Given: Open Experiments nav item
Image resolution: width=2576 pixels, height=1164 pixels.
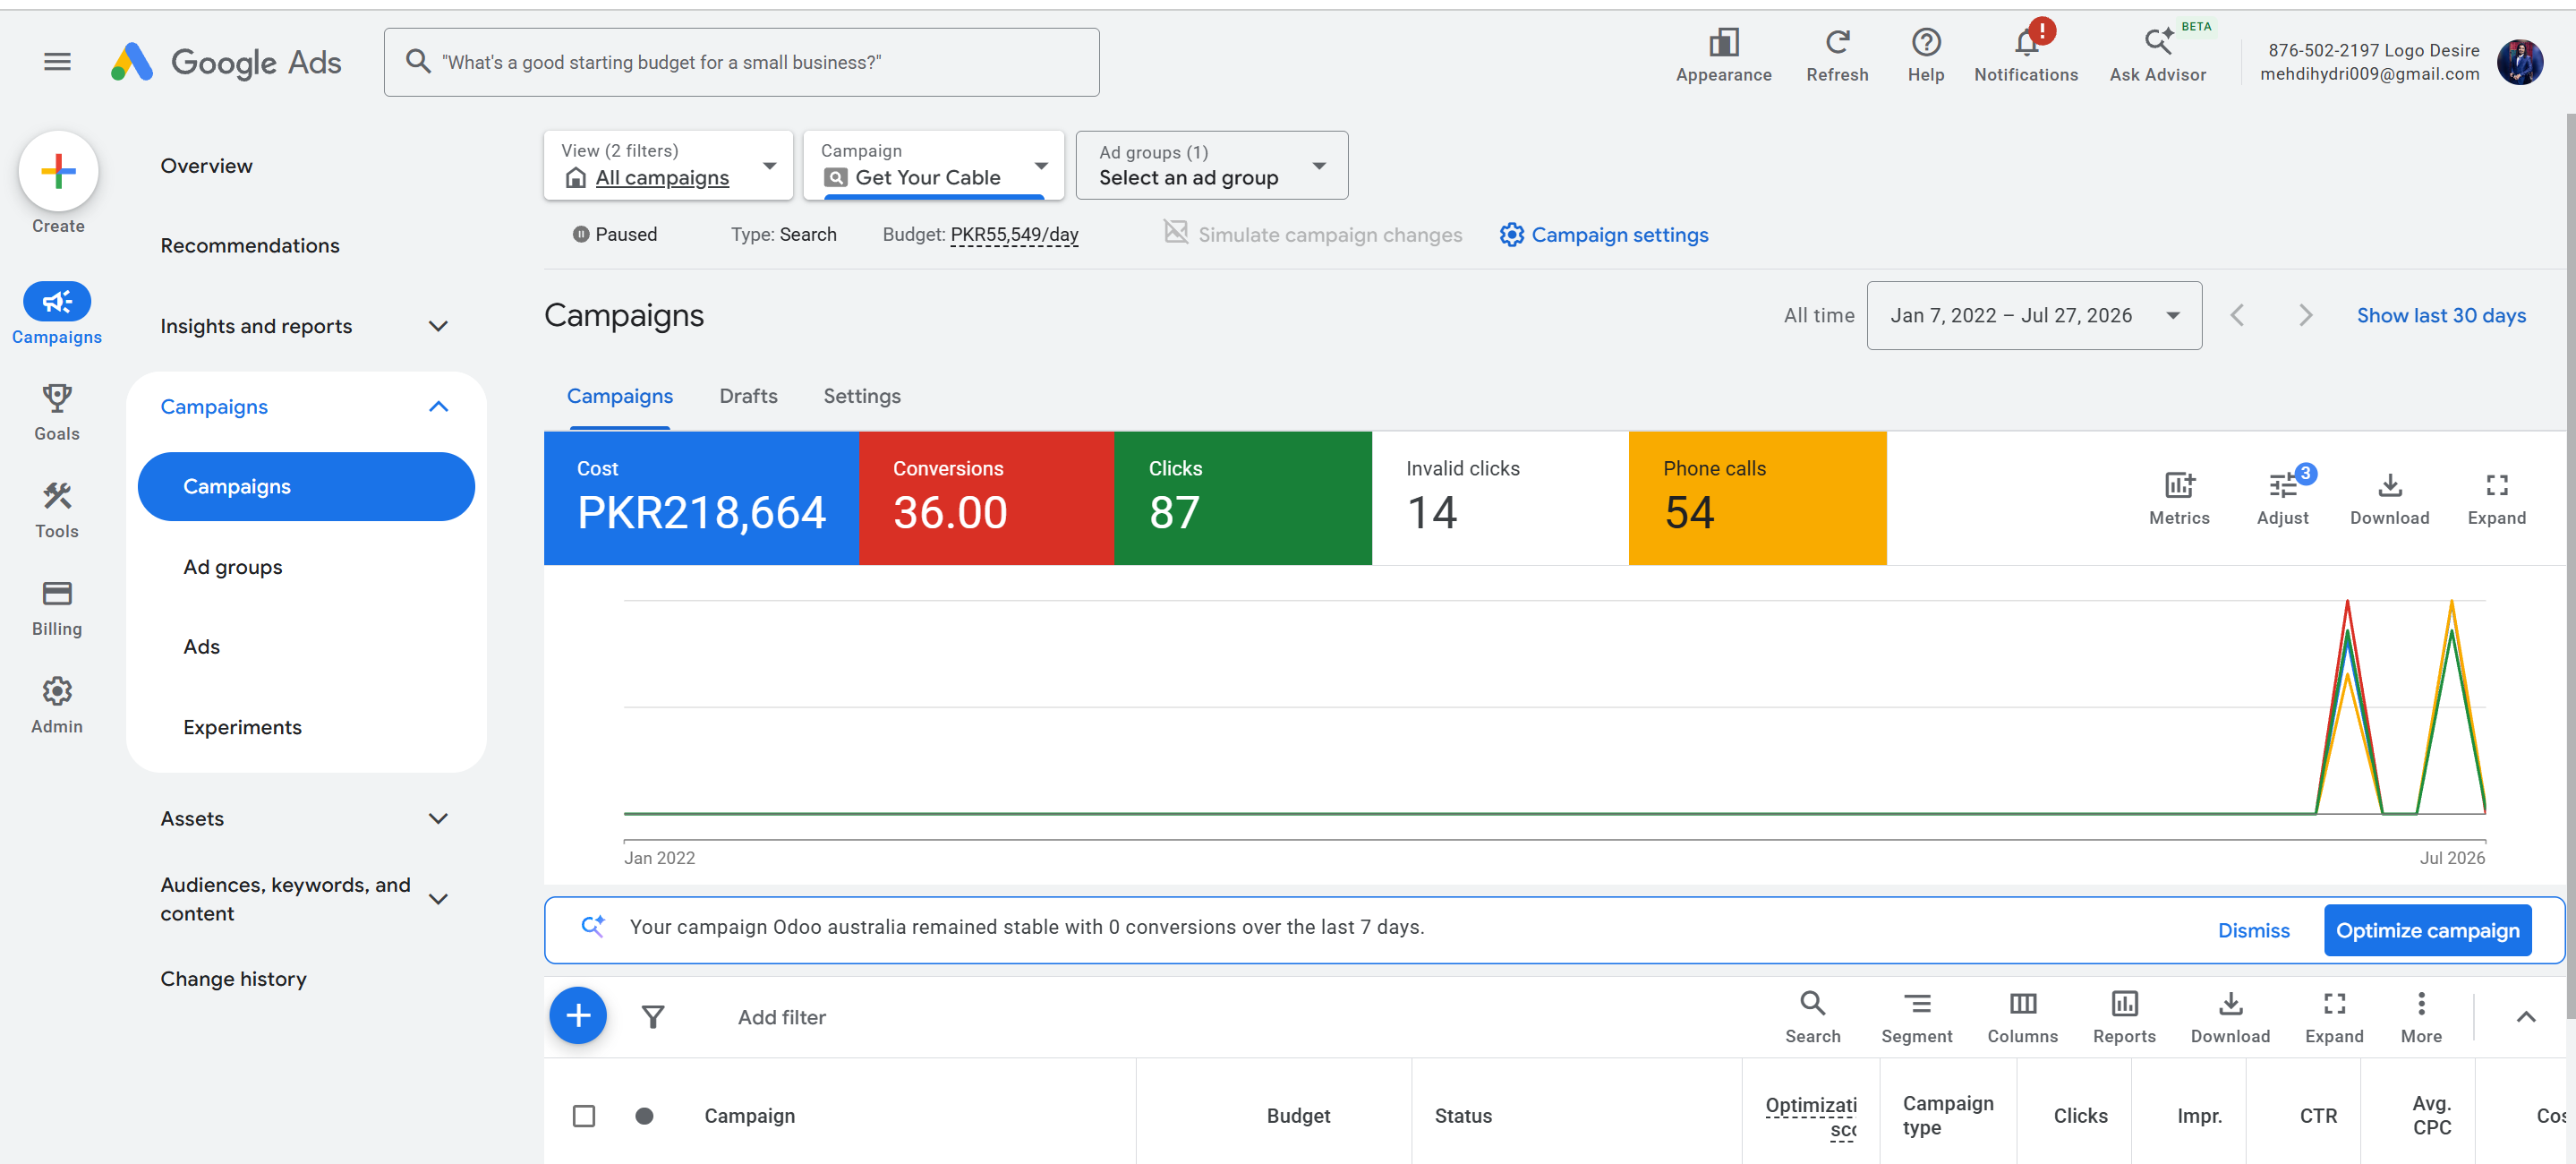Looking at the screenshot, I should (242, 727).
